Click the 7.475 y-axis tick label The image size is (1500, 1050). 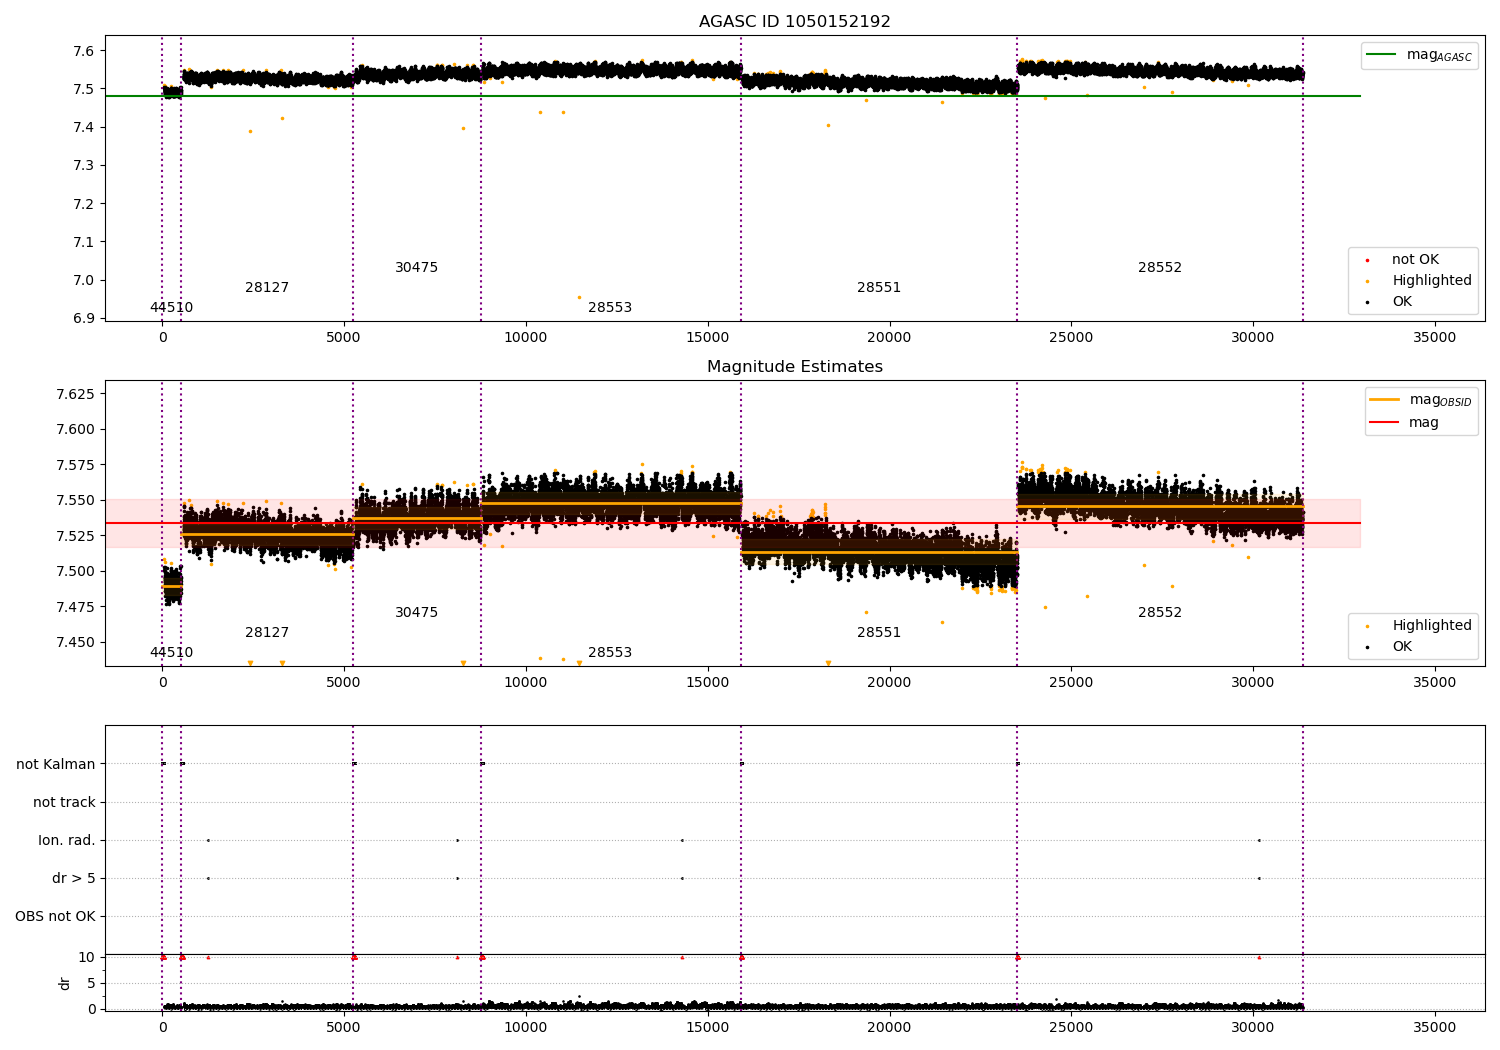tap(75, 607)
